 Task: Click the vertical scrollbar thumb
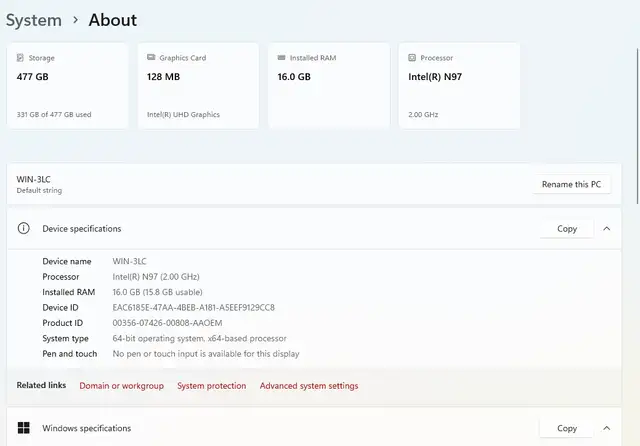point(637,126)
